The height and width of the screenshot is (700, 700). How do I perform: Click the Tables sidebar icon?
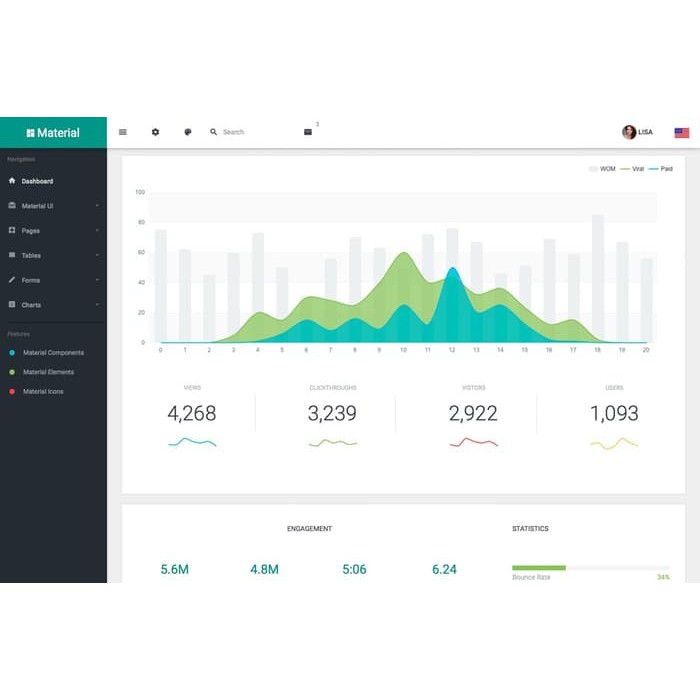(12, 255)
